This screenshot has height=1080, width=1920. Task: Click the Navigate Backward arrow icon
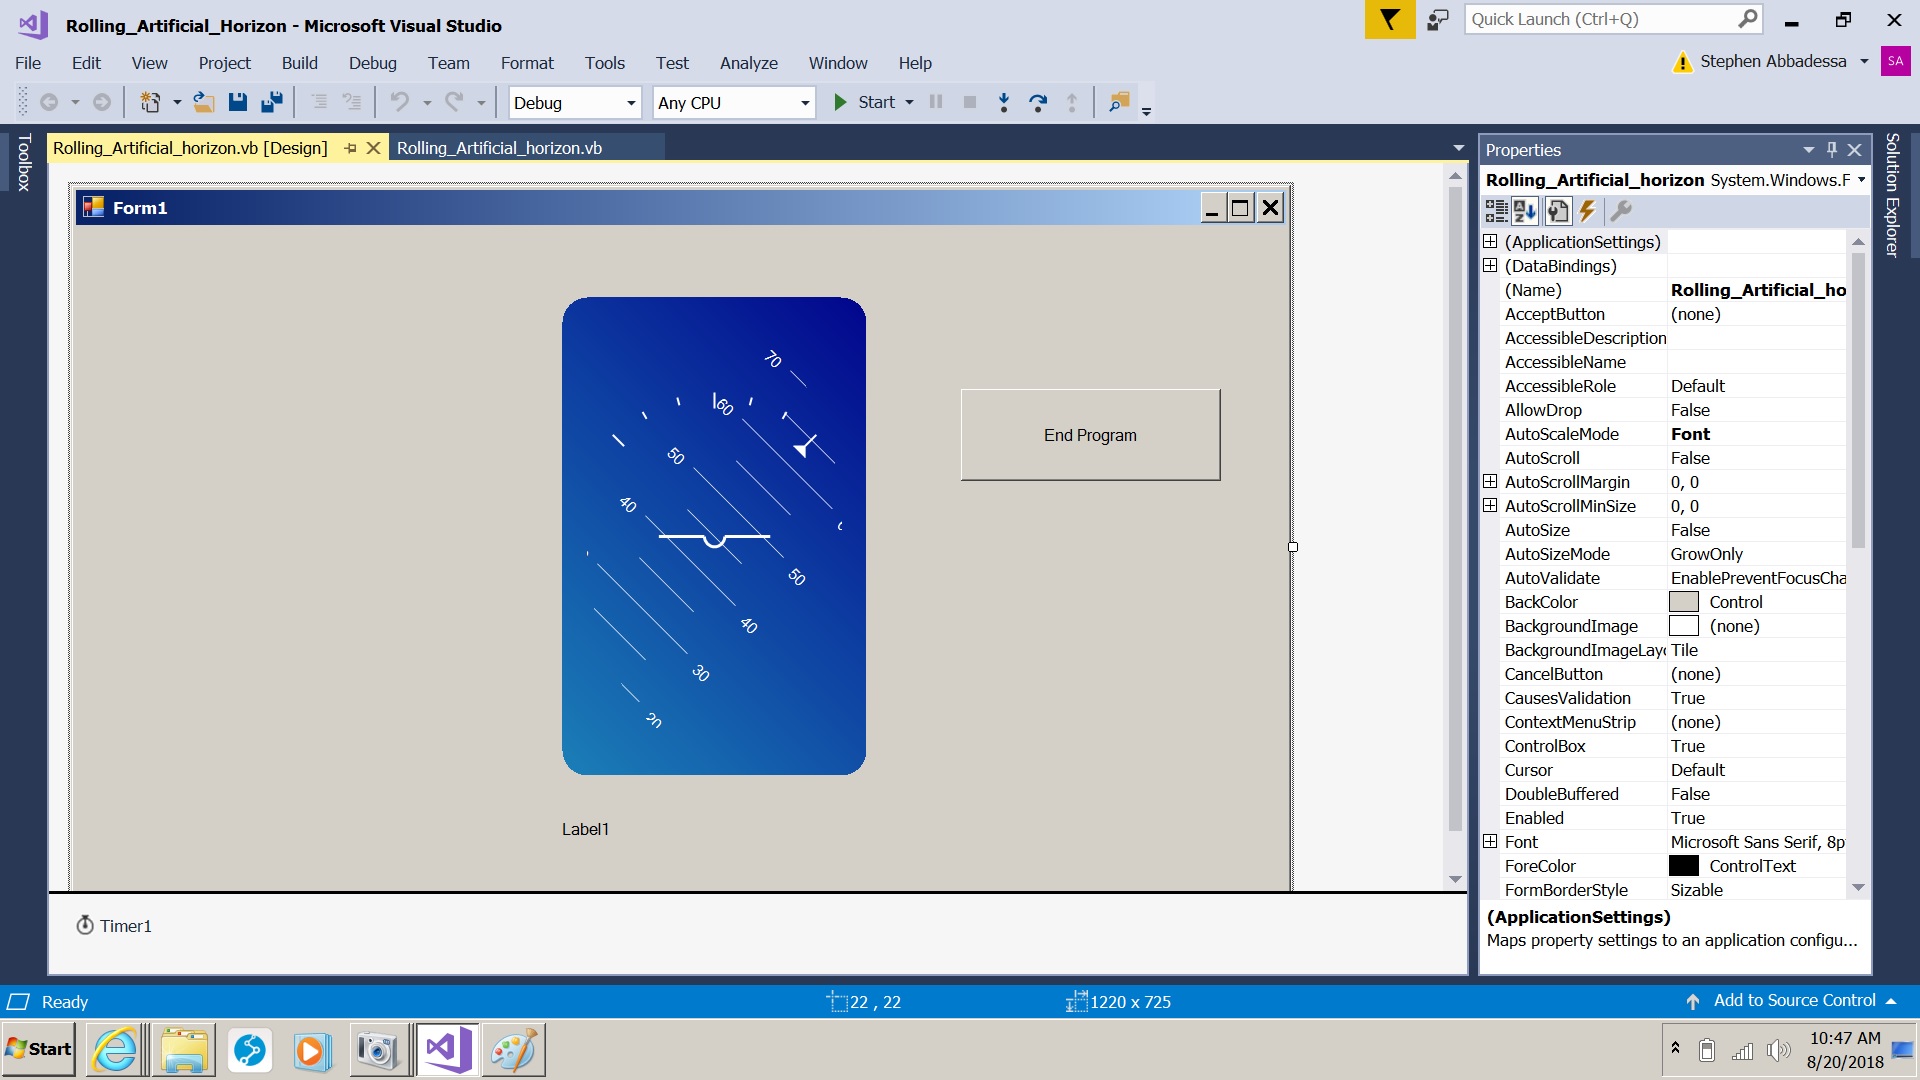tap(48, 102)
